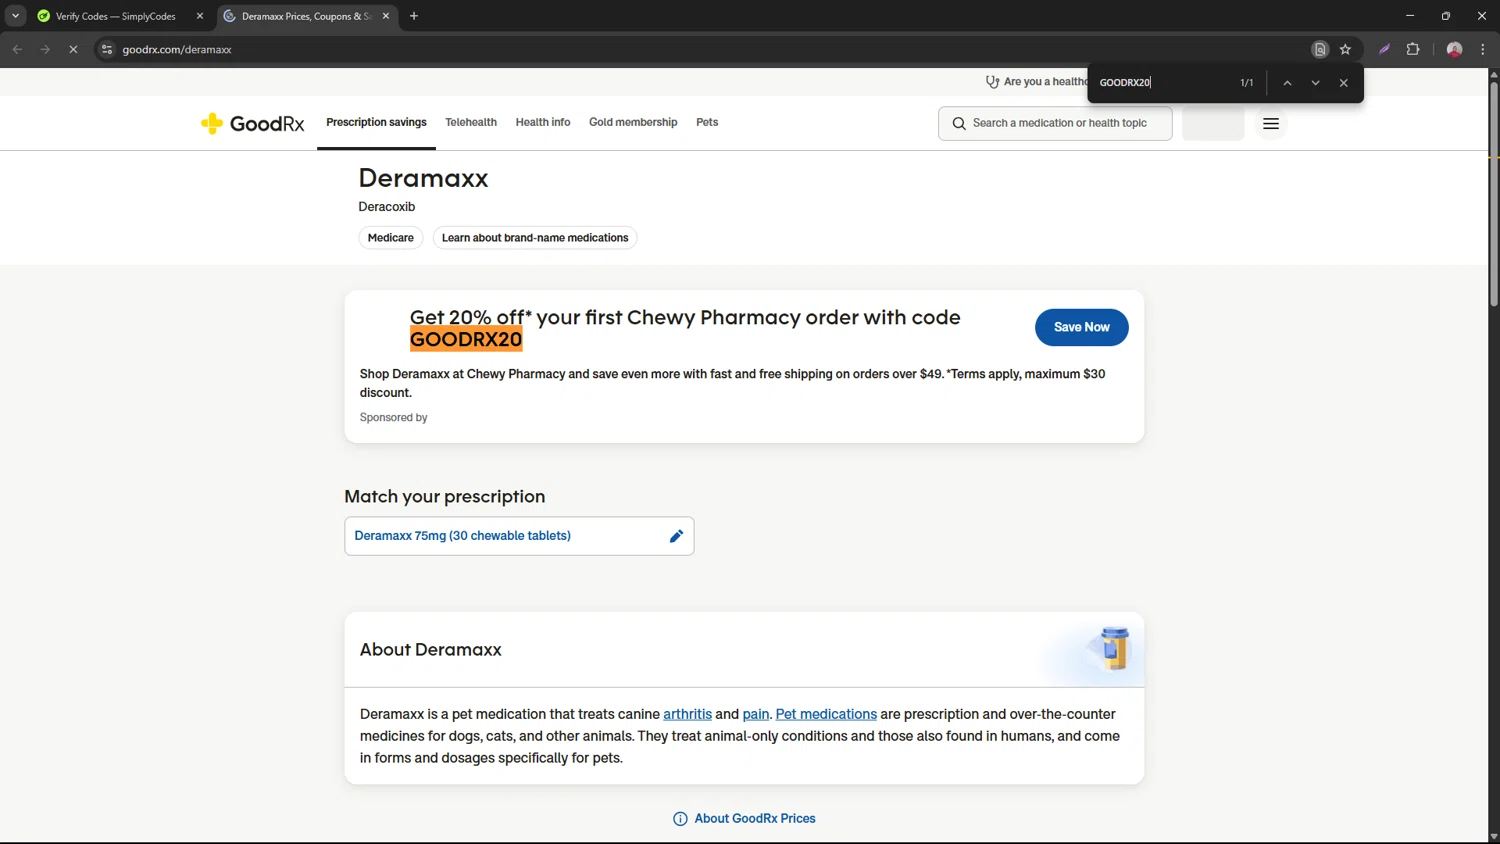Screen dimensions: 1500x844
Task: Click the Are you a healthcare banner text
Action: (x=1045, y=82)
